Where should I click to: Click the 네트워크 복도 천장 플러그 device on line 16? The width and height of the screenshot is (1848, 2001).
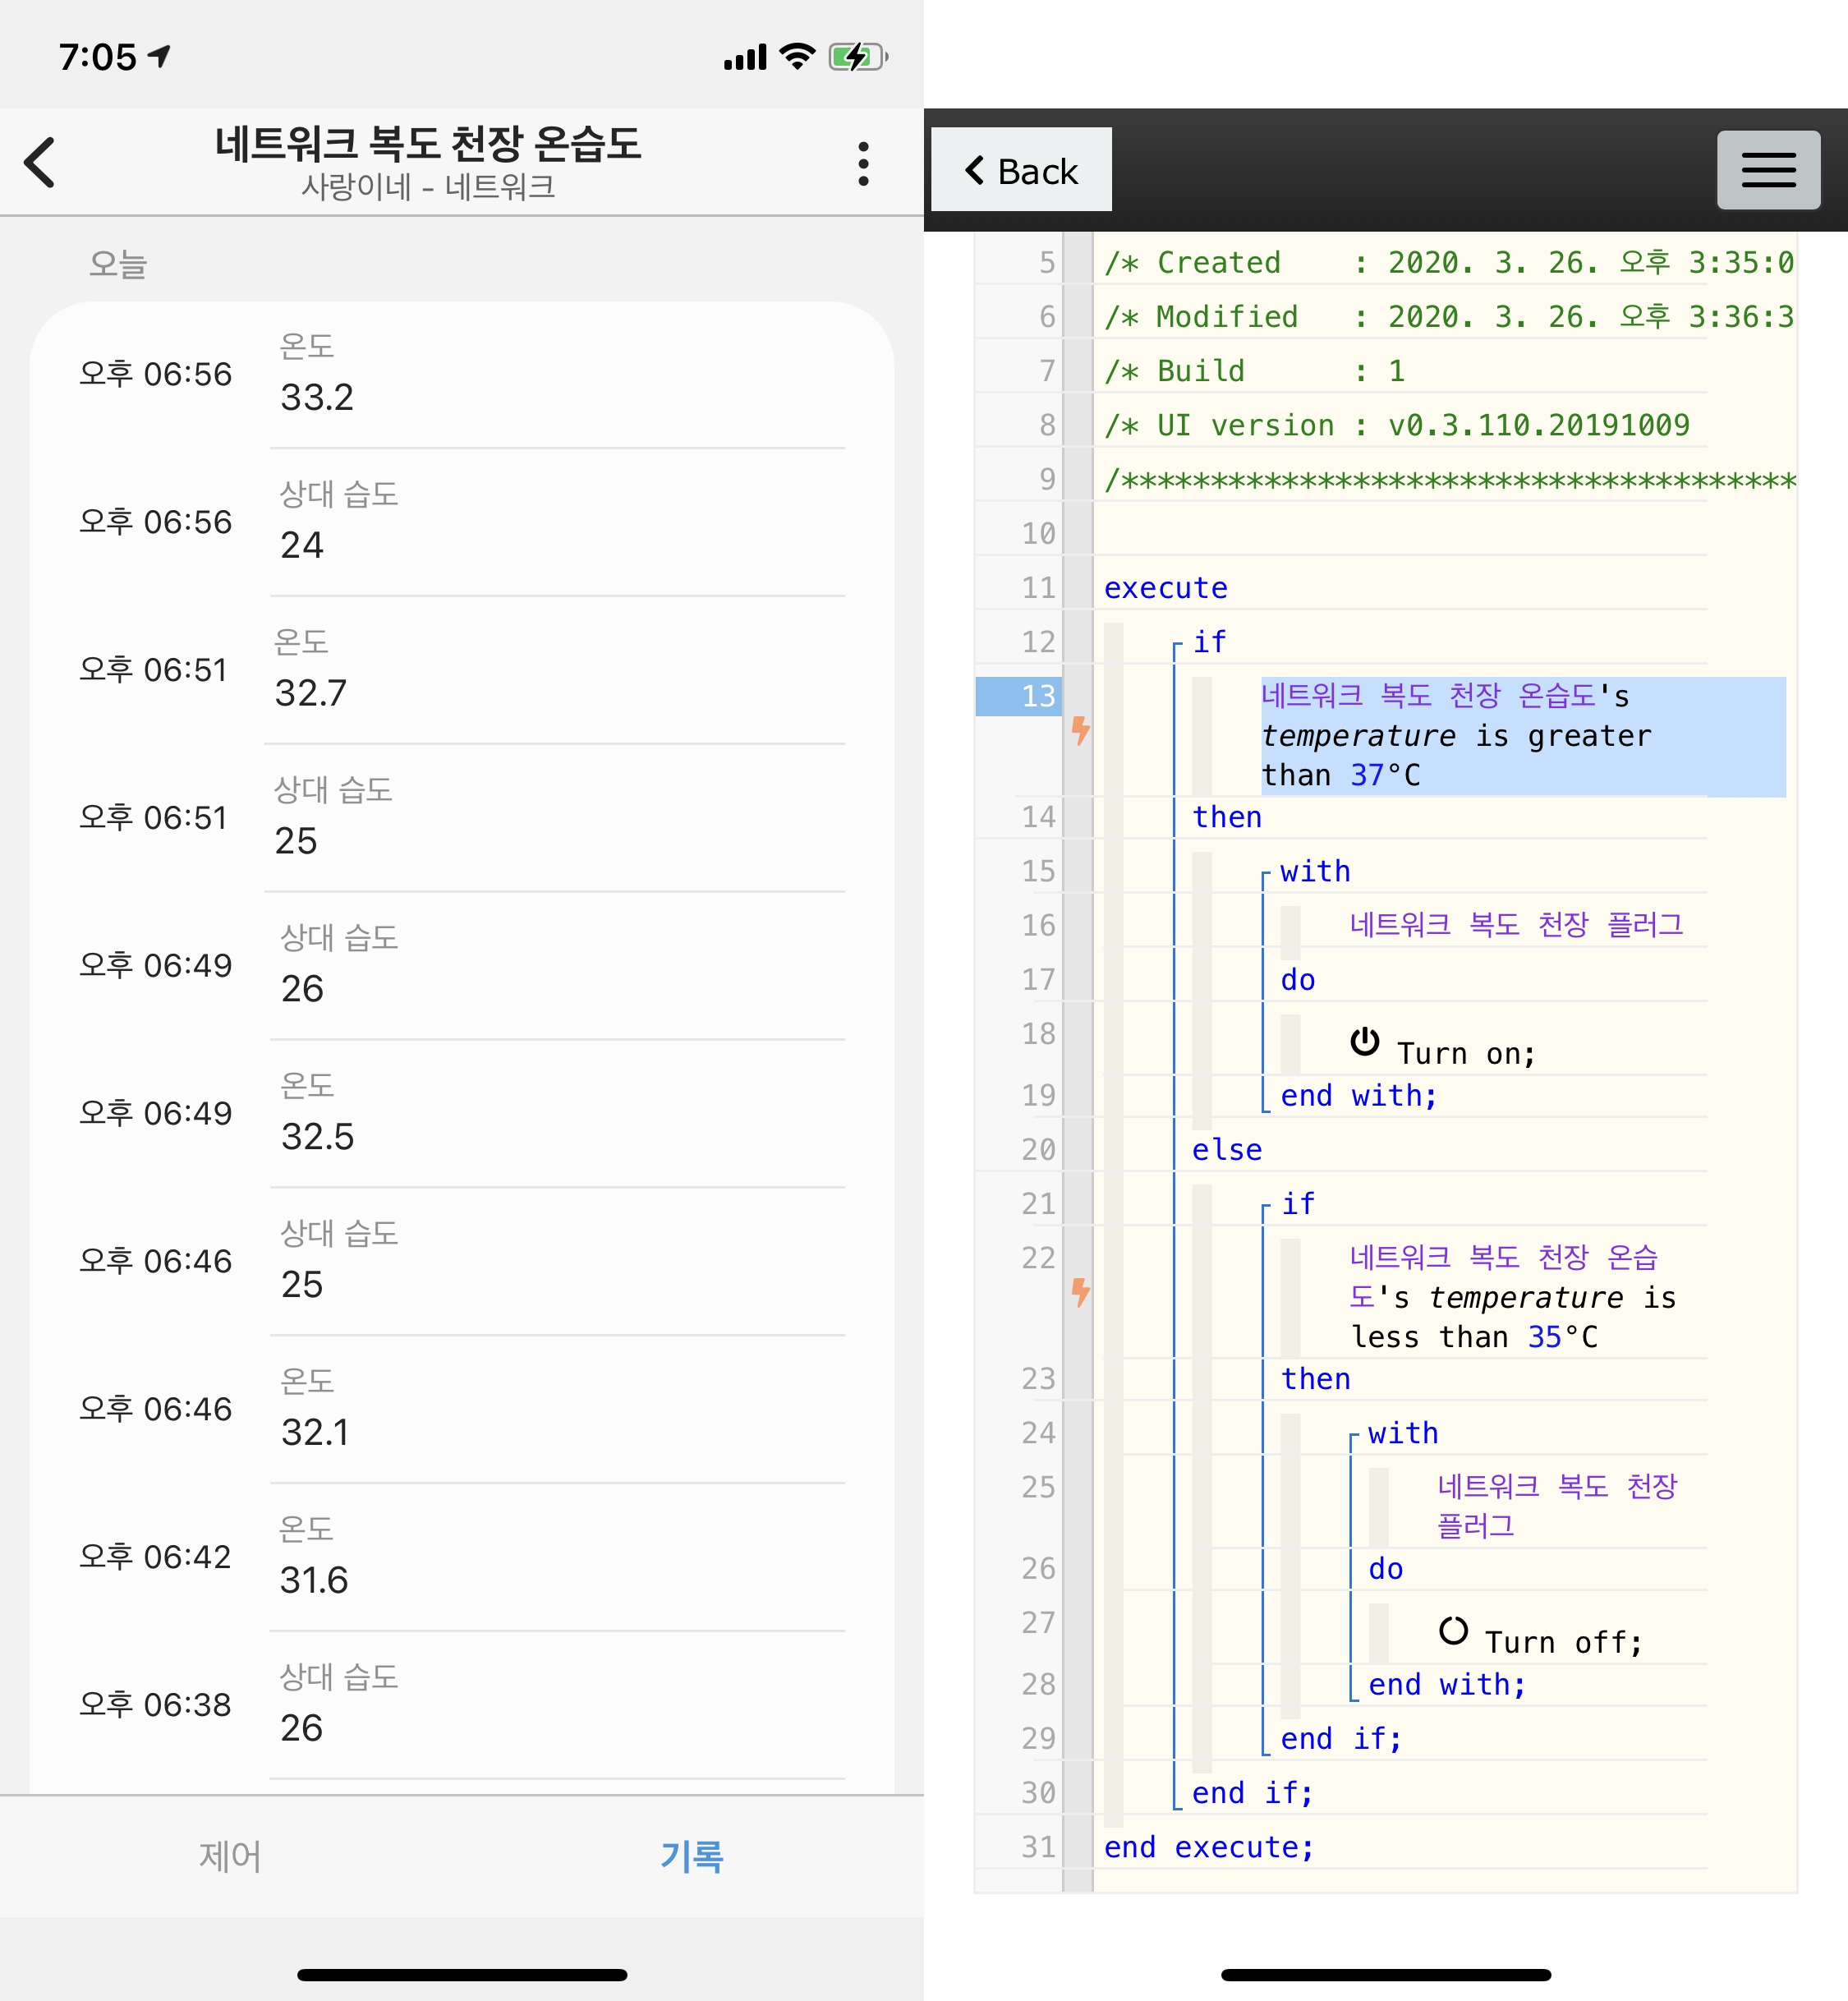(x=1515, y=925)
